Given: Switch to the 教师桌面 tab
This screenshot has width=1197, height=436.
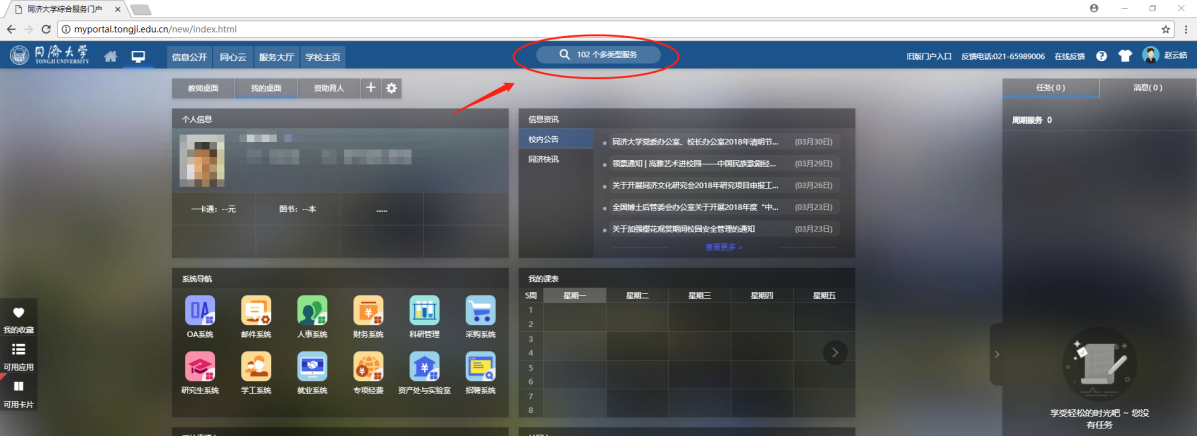Looking at the screenshot, I should [x=203, y=88].
